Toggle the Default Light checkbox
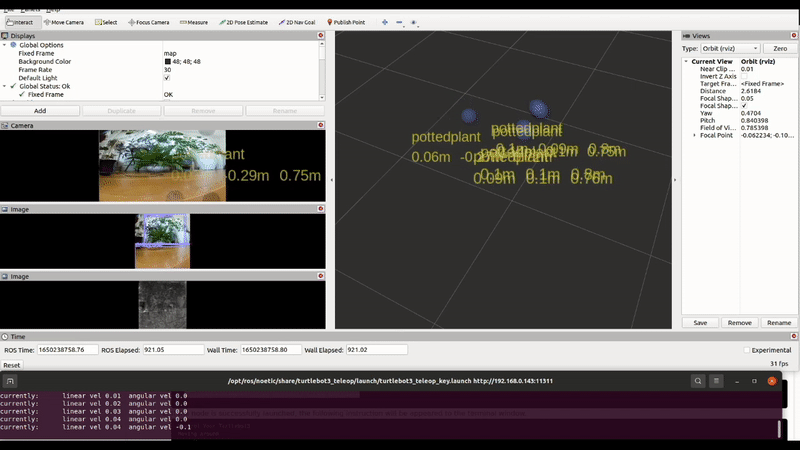This screenshot has height=450, width=800. click(167, 78)
